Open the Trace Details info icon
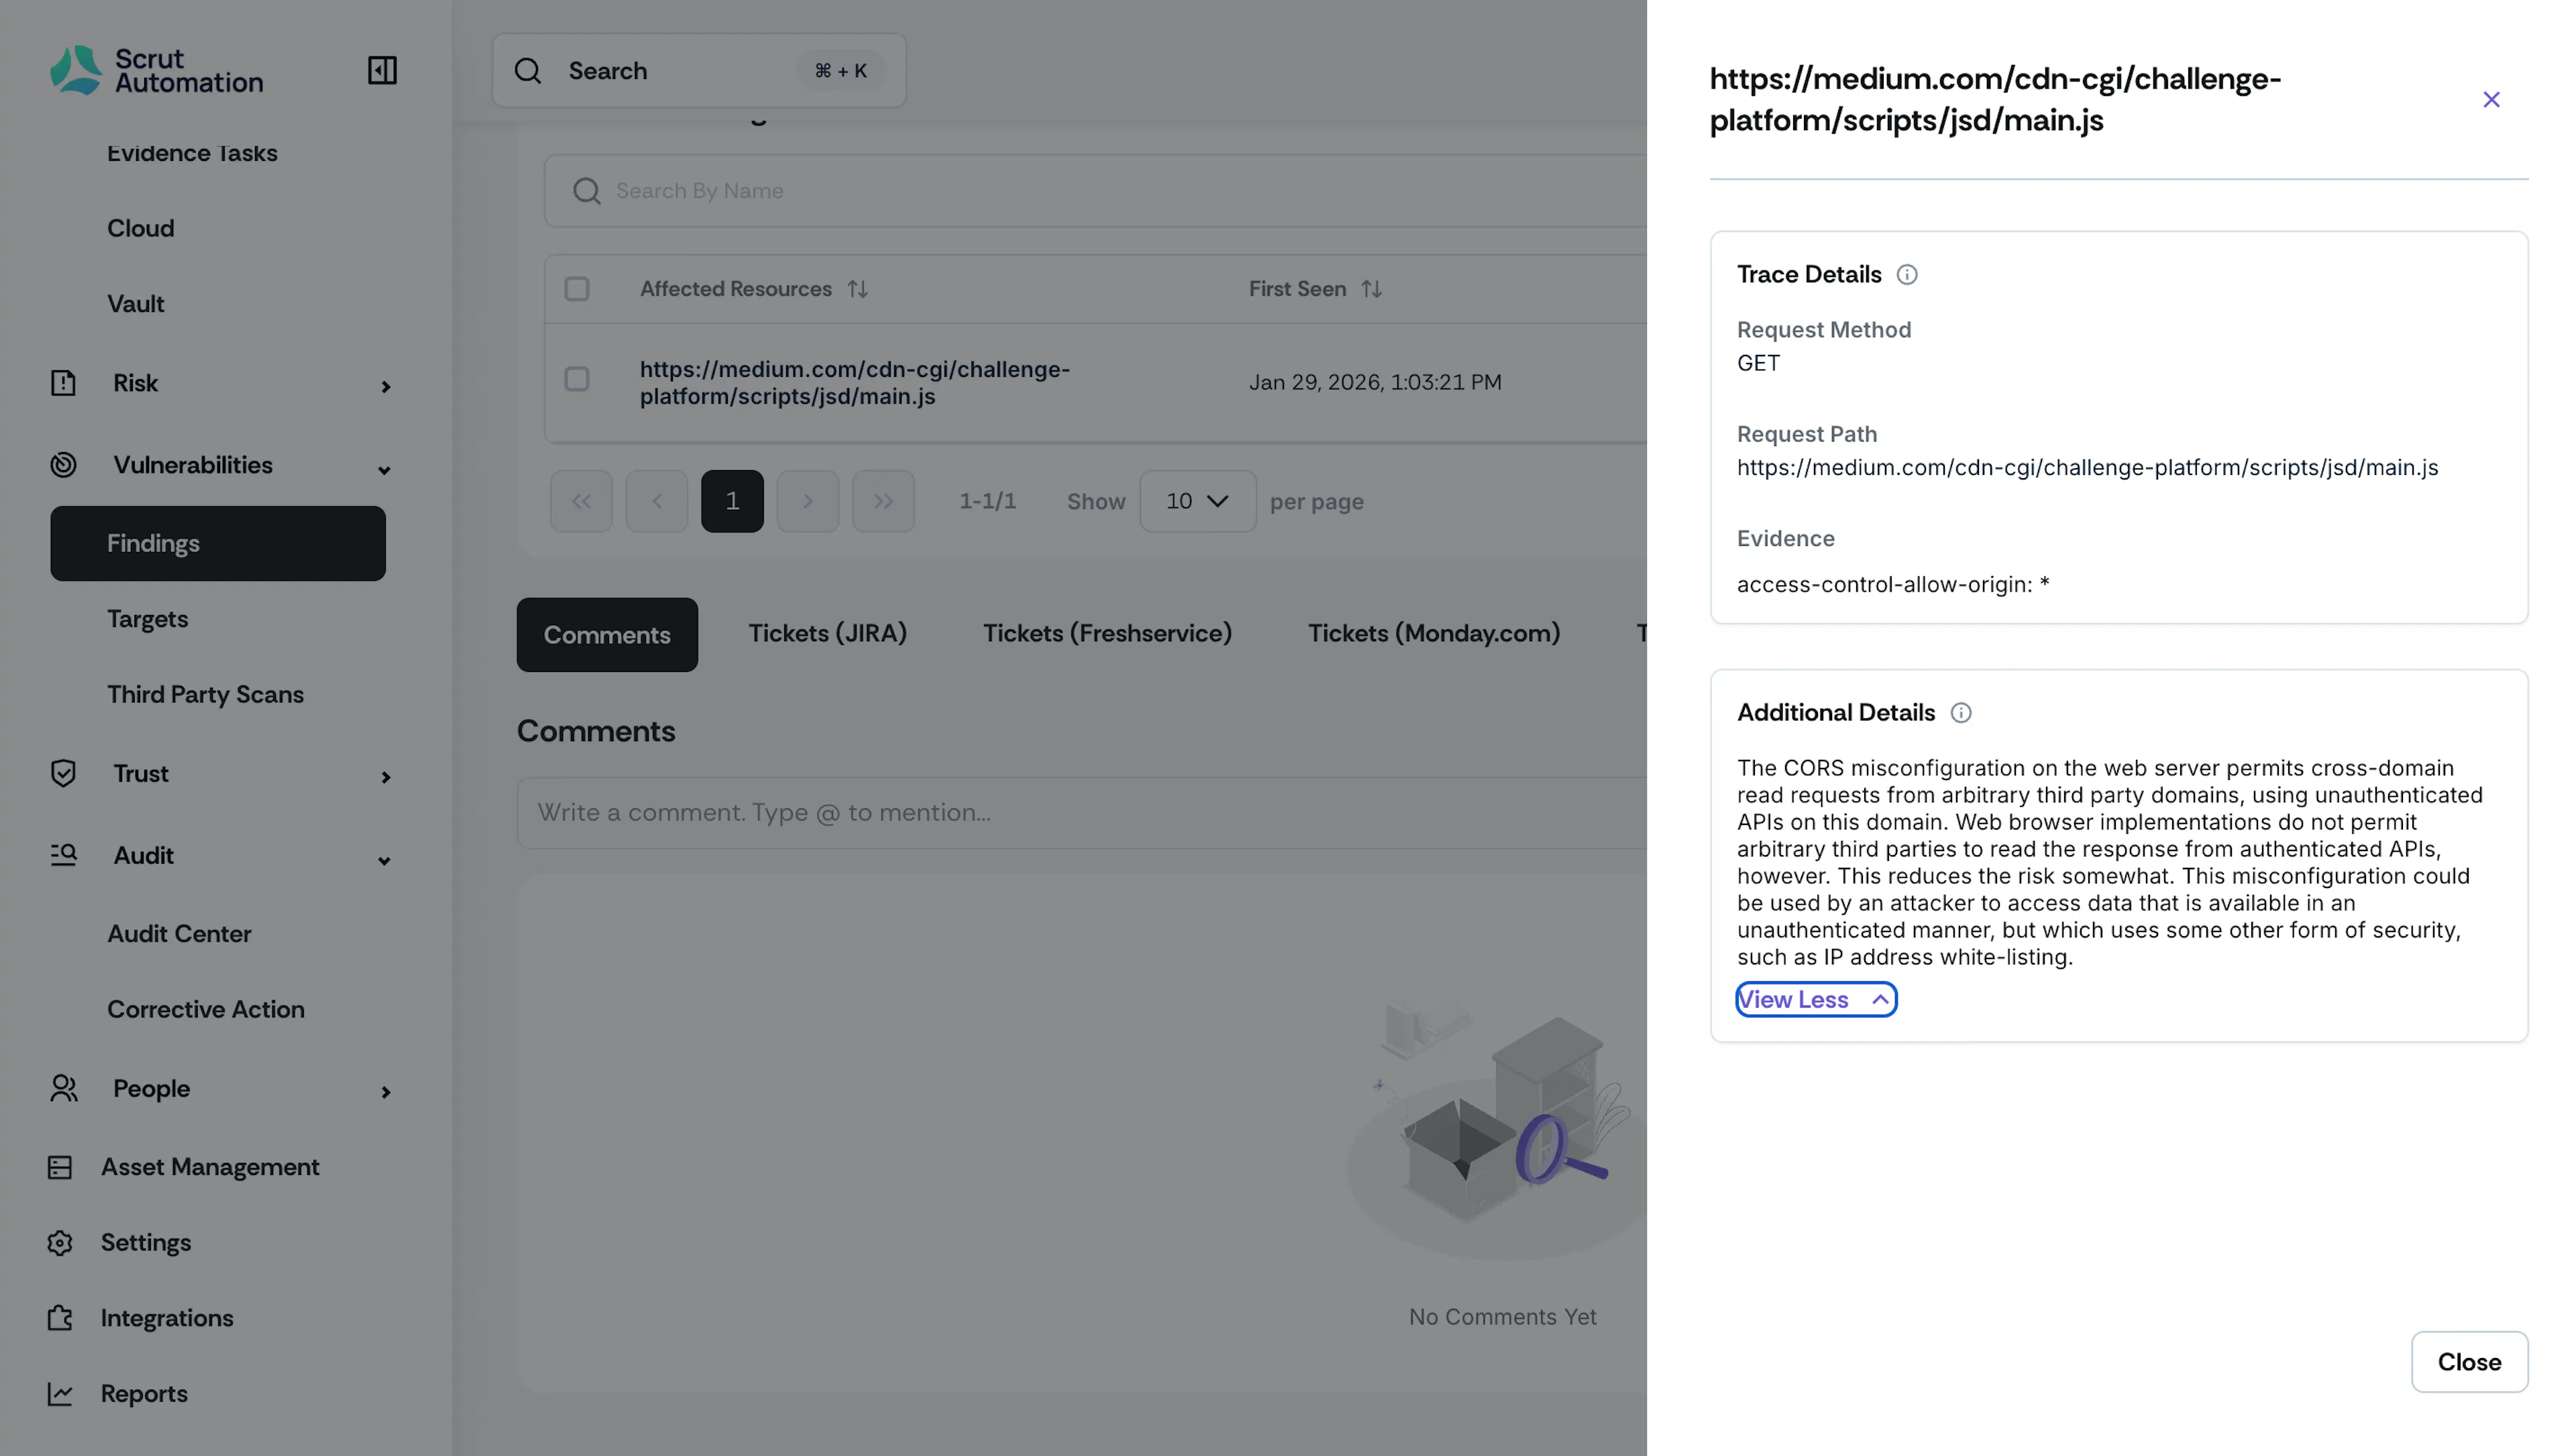Screen dimensions: 2576x1456 click(1907, 274)
